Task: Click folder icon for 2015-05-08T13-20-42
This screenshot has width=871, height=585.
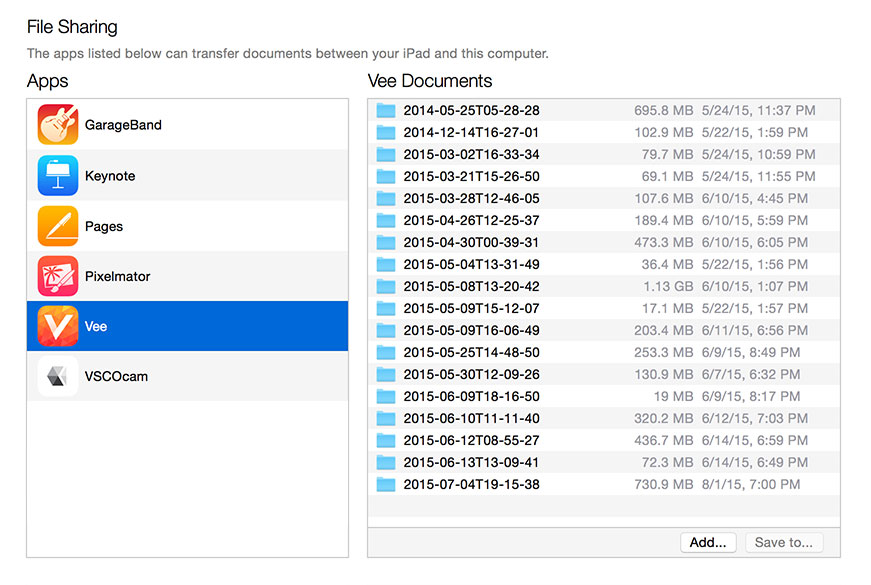Action: [x=386, y=286]
